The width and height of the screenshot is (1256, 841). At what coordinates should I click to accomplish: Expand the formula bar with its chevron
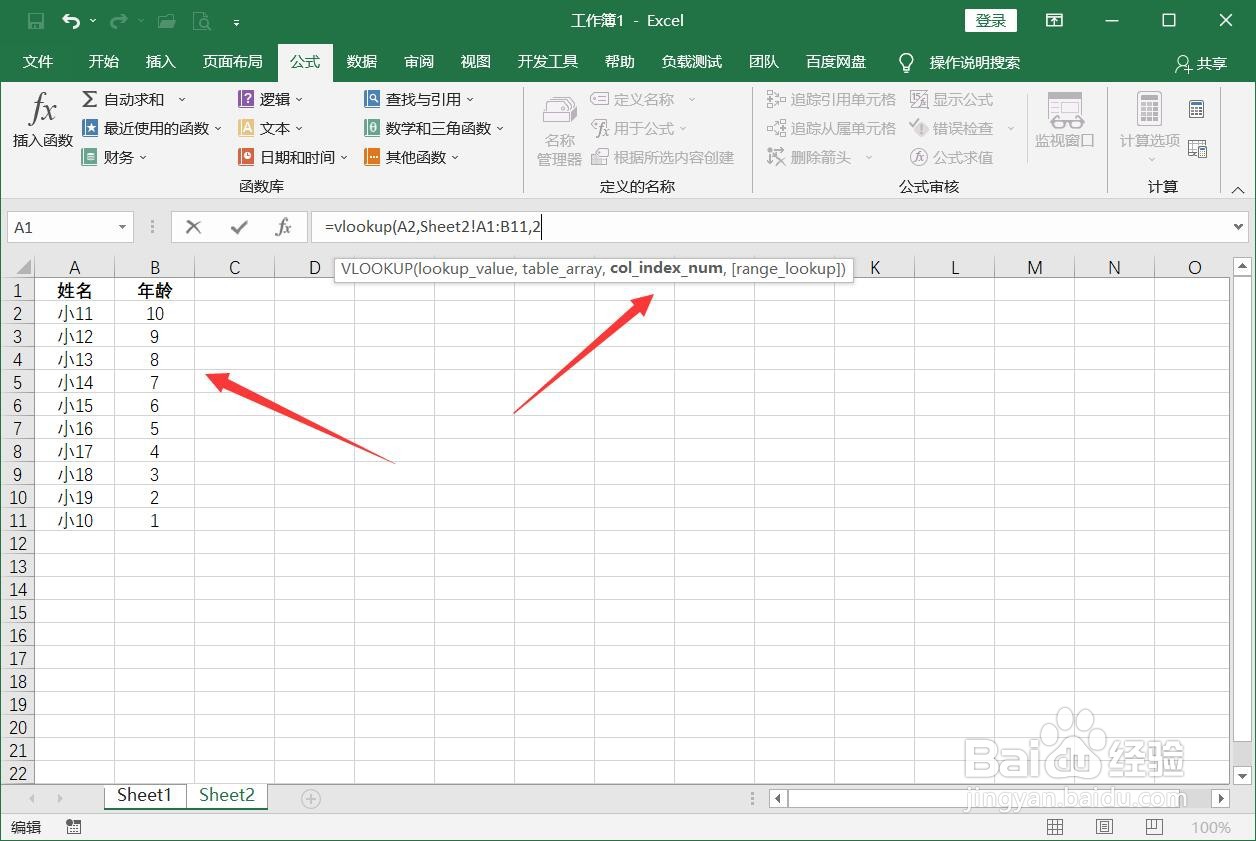coord(1240,227)
